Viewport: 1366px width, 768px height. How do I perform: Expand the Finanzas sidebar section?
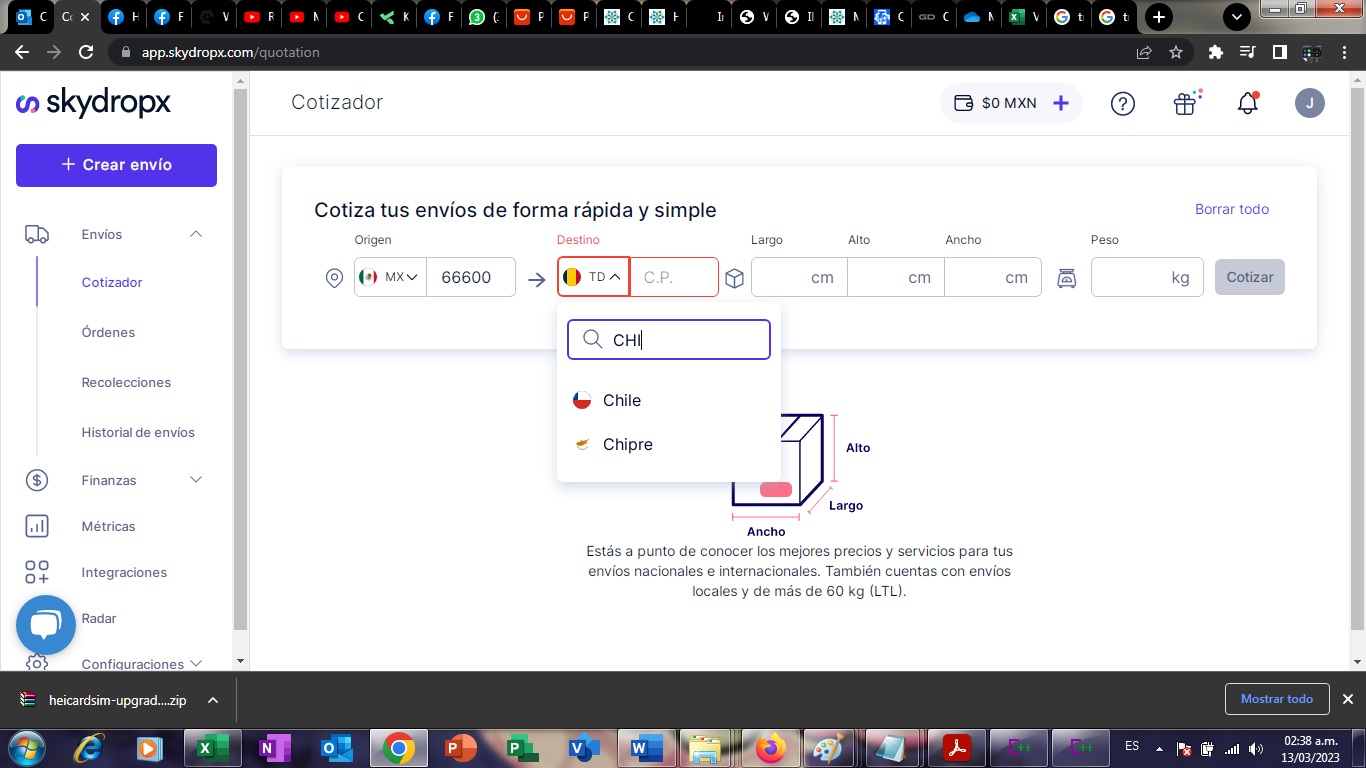pos(196,480)
